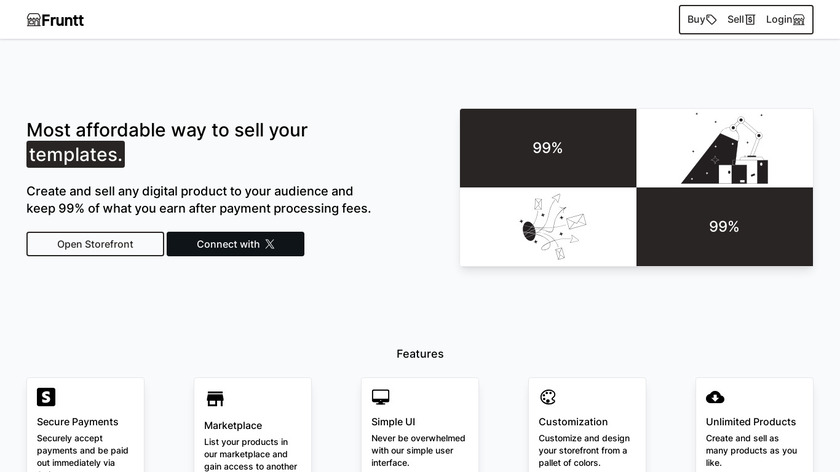Click the Fruntt brand name link
This screenshot has width=840, height=472.
click(x=63, y=20)
